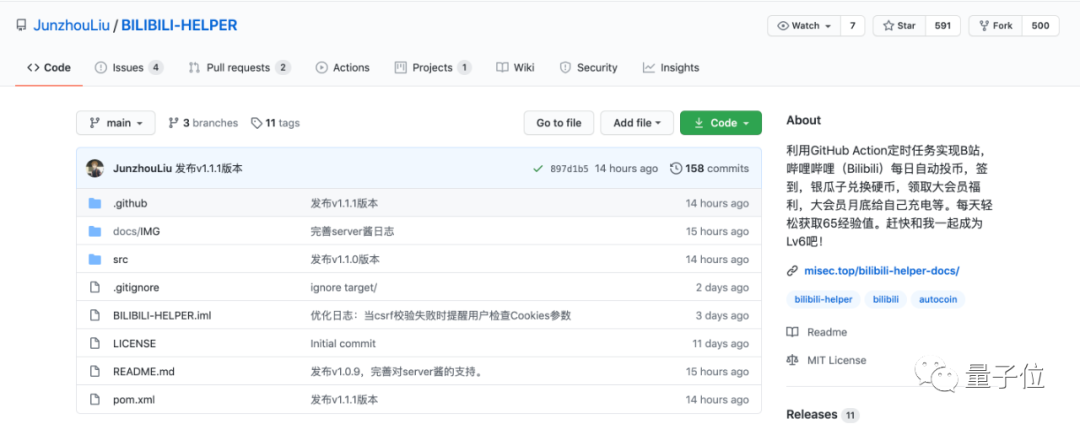Open the stargazers count 591
Screen dimensions: 1080x424
[943, 26]
